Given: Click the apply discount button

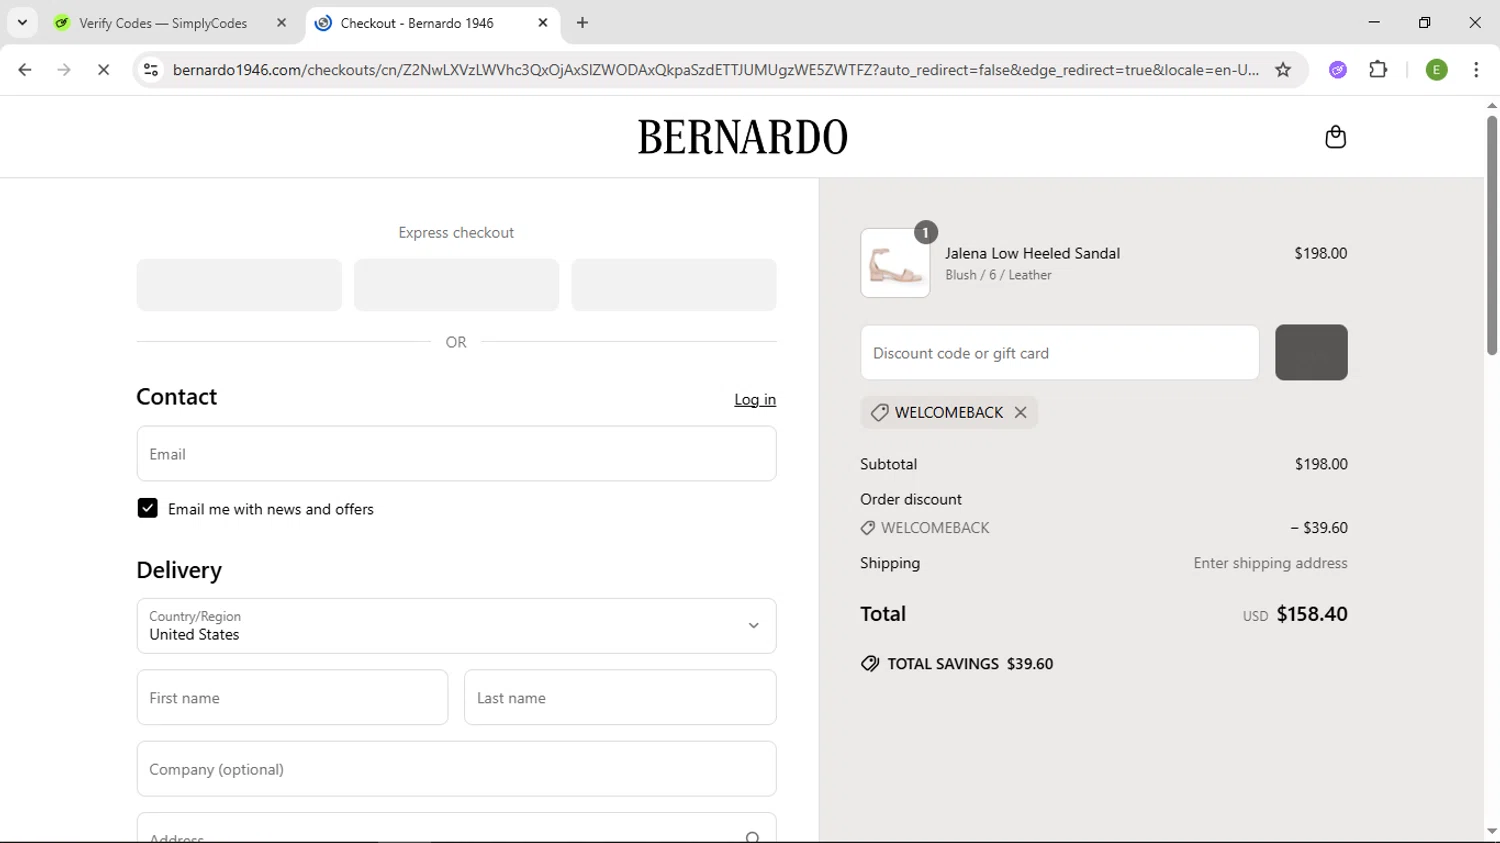Looking at the screenshot, I should pos(1311,352).
